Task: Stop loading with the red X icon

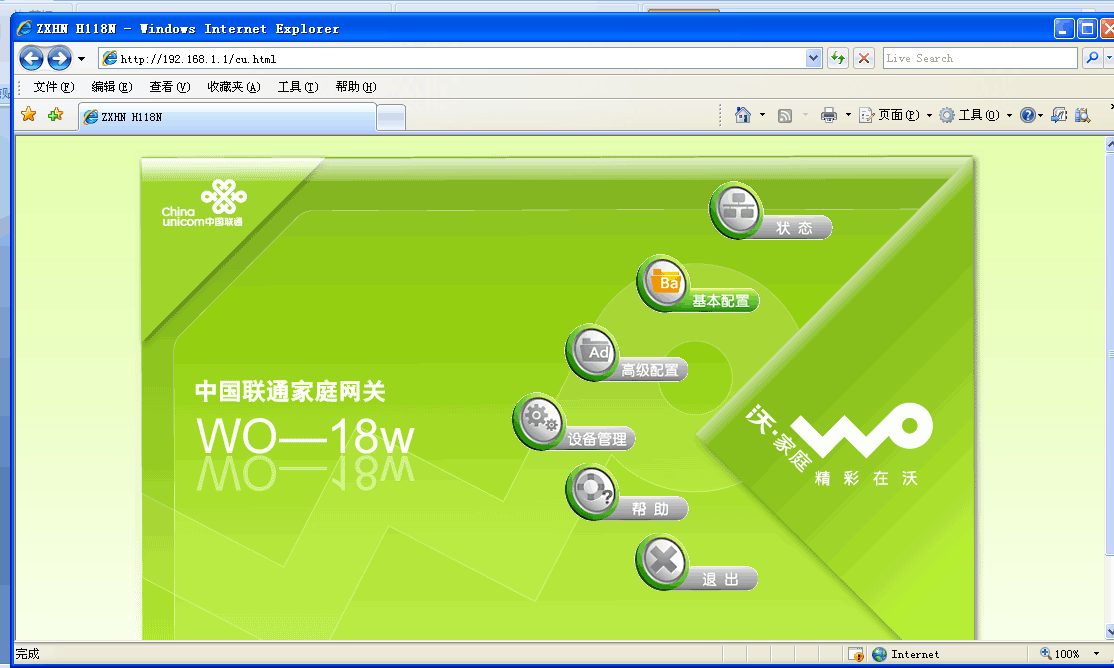Action: (864, 58)
